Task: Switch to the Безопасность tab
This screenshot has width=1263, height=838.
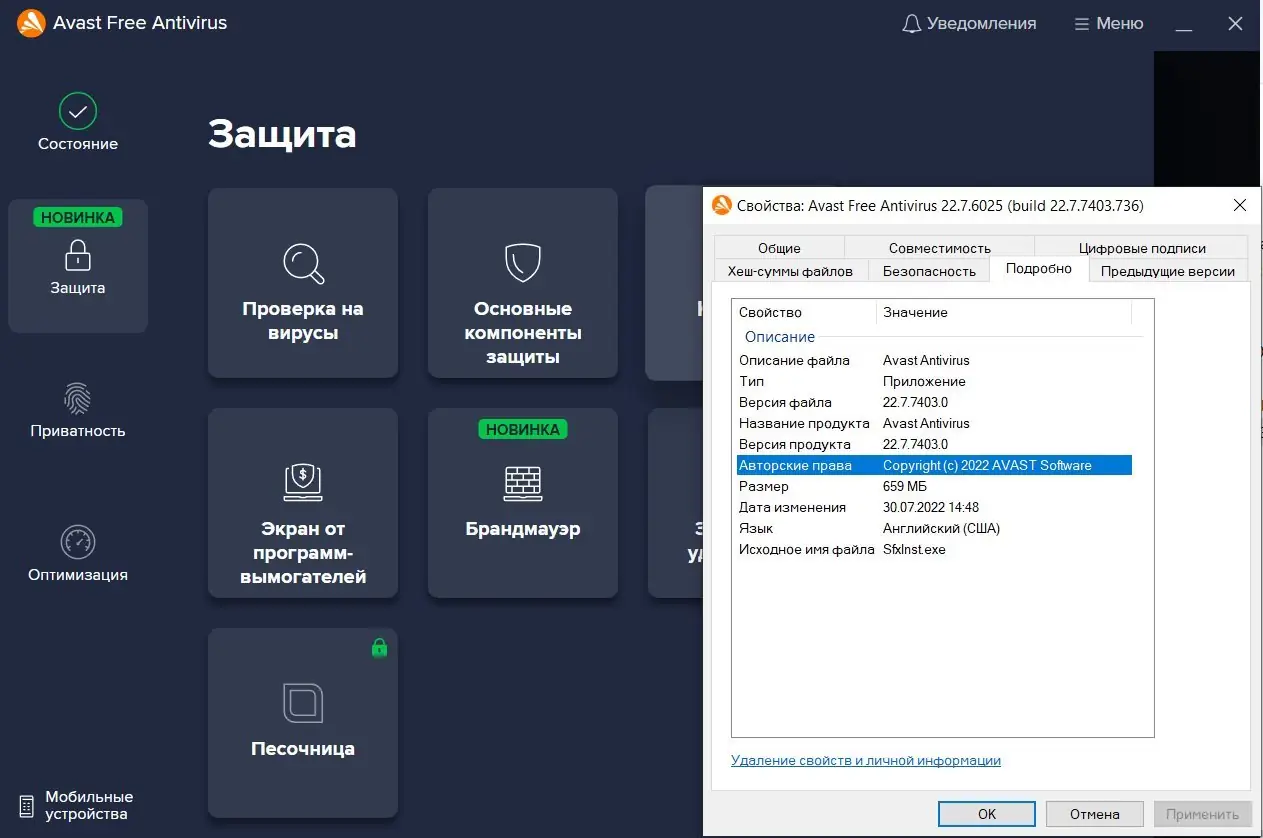Action: (x=928, y=270)
